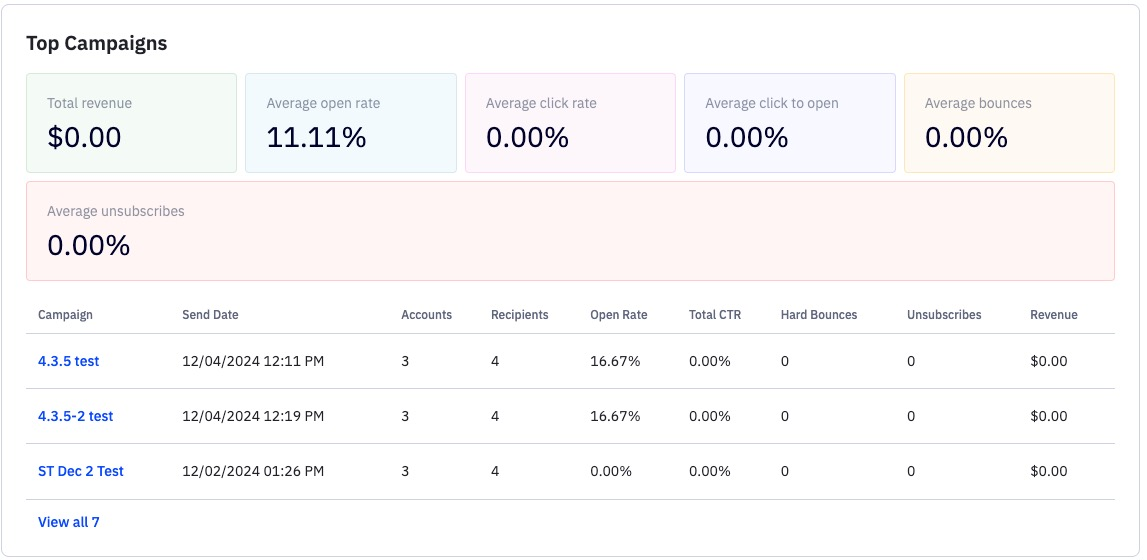
Task: Select the Total revenue summary card
Action: coord(131,123)
